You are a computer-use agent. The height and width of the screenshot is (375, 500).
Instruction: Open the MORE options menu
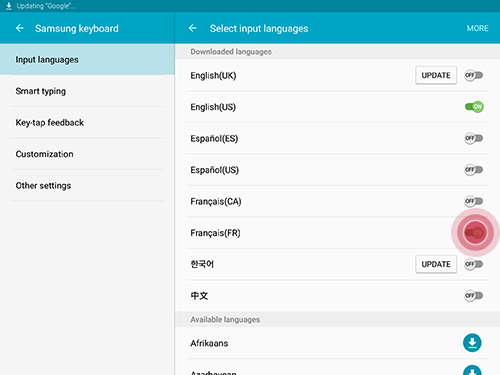(477, 28)
